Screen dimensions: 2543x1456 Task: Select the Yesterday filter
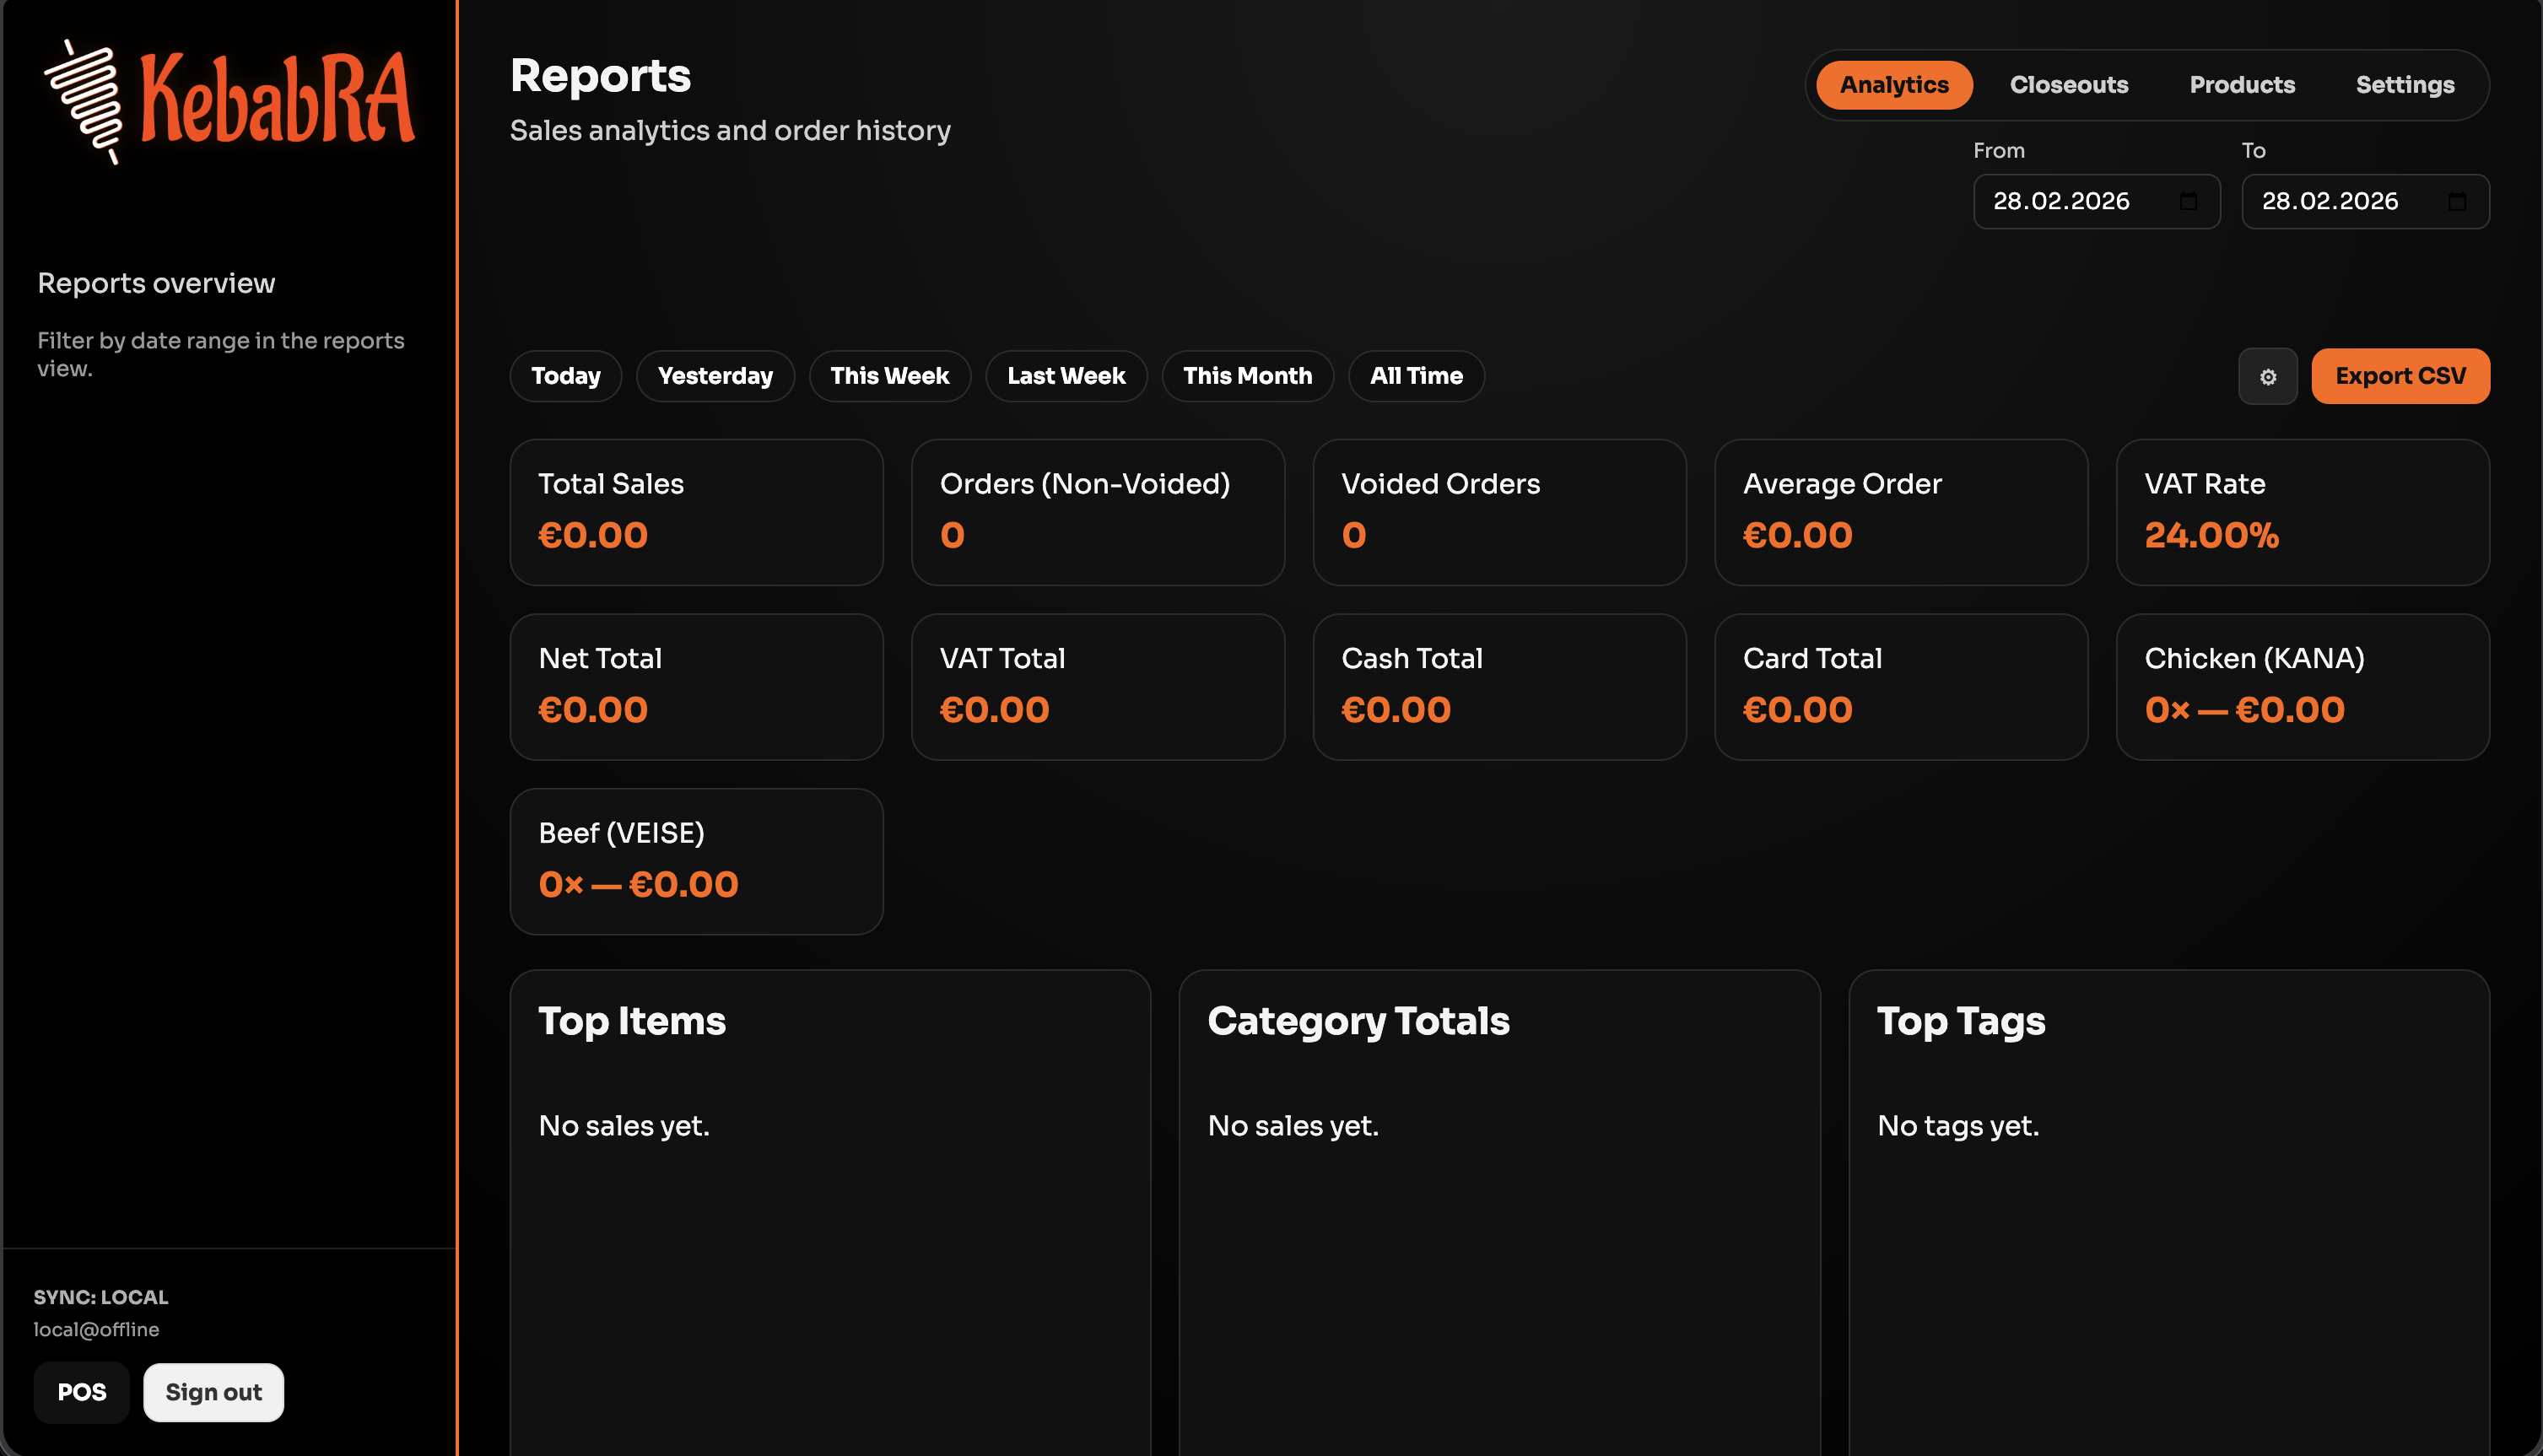click(x=715, y=376)
